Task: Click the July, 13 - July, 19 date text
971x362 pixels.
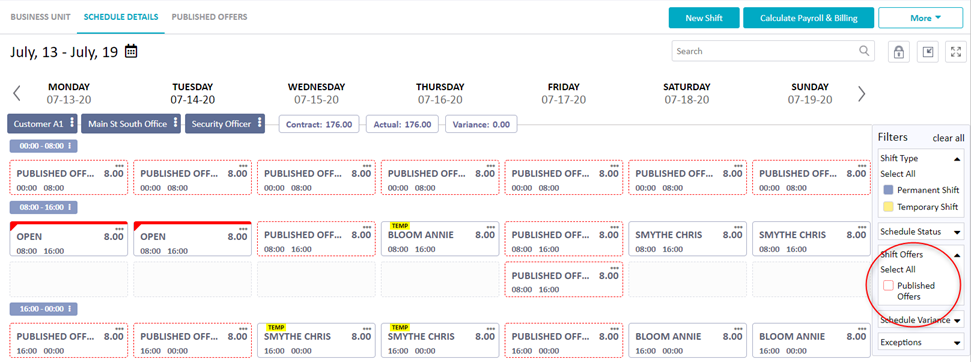Action: [64, 52]
